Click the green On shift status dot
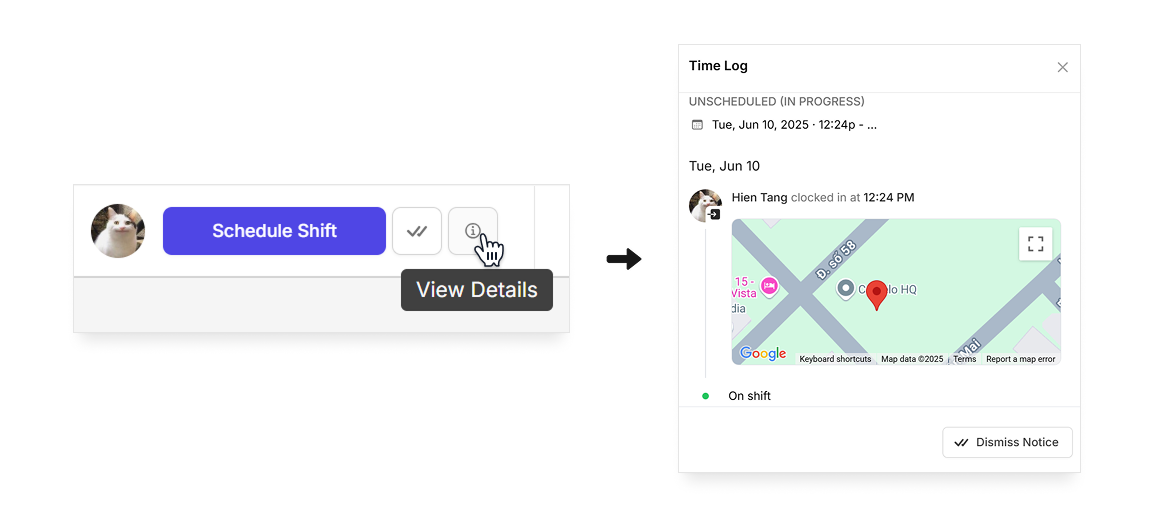Image resolution: width=1154 pixels, height=518 pixels. (x=705, y=396)
